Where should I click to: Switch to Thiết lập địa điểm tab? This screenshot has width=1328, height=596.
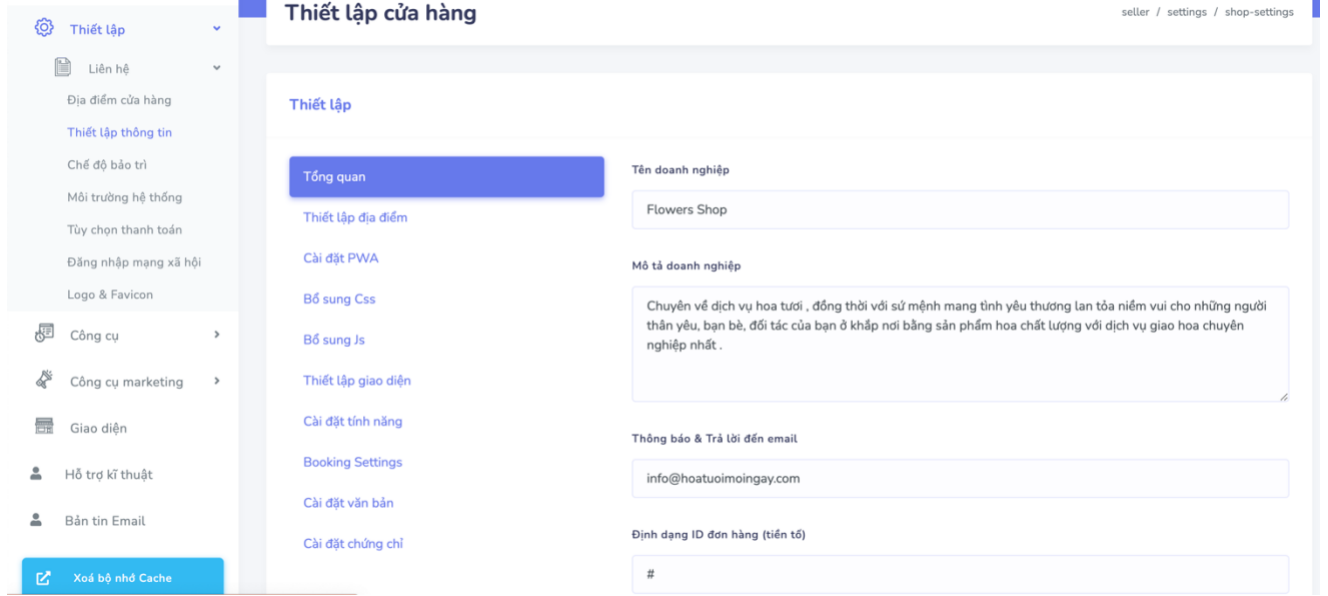355,217
